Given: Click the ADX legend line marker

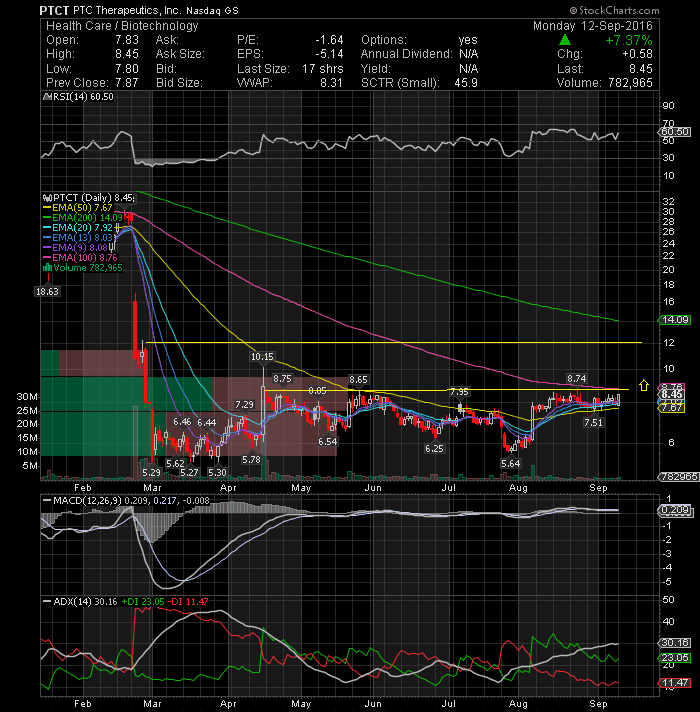Looking at the screenshot, I should [x=46, y=601].
